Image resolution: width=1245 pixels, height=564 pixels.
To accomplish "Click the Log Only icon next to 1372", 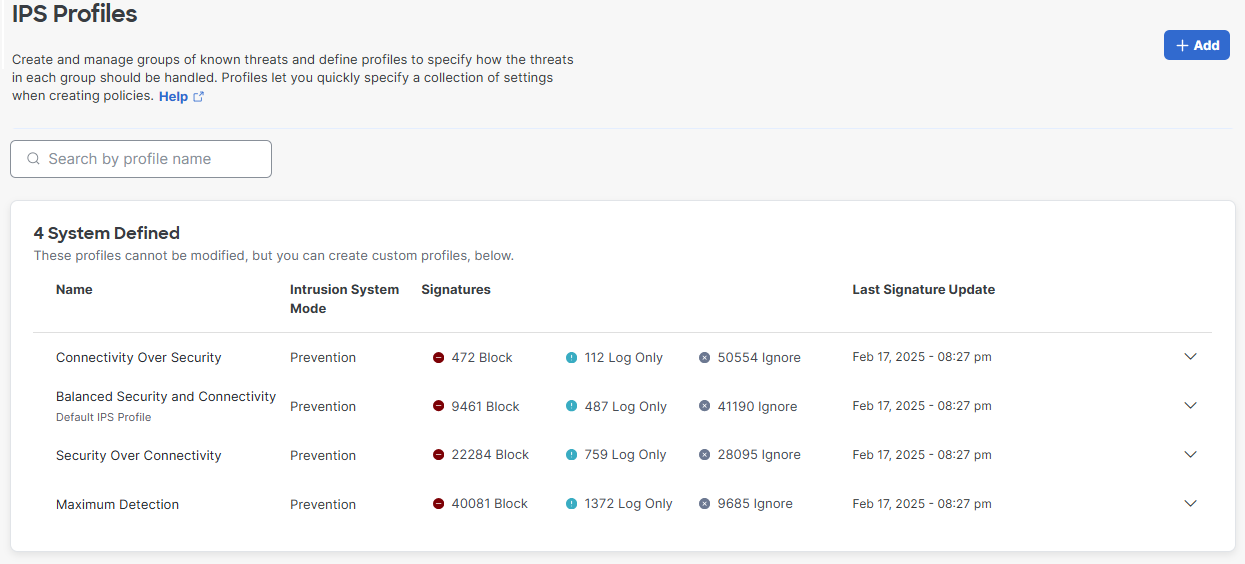I will point(571,504).
